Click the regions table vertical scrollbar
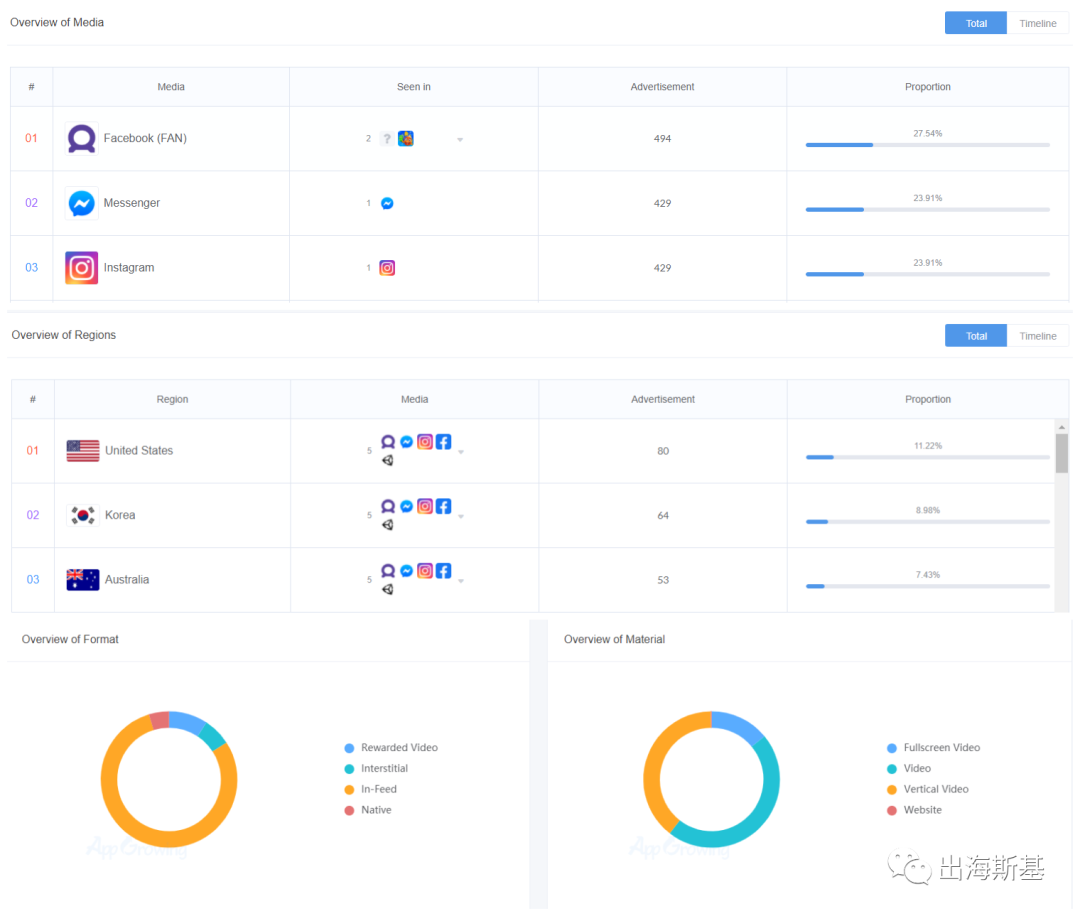This screenshot has width=1080, height=916. click(x=1061, y=452)
